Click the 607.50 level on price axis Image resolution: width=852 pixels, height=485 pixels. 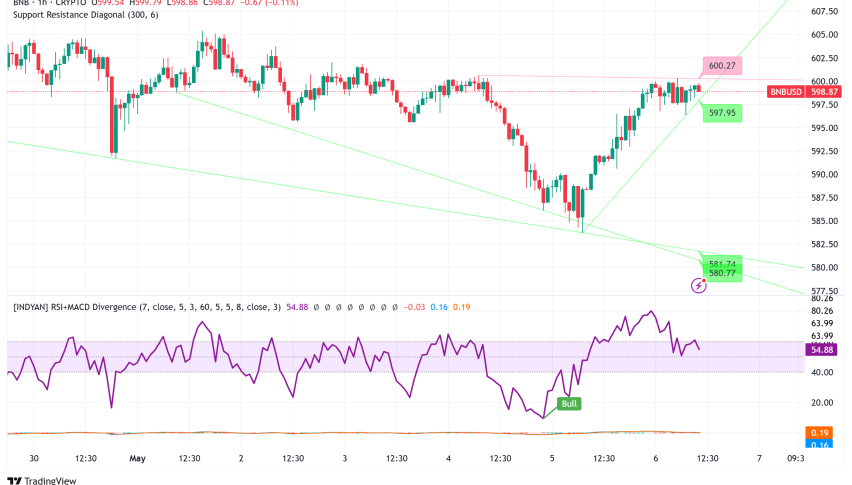pyautogui.click(x=825, y=12)
